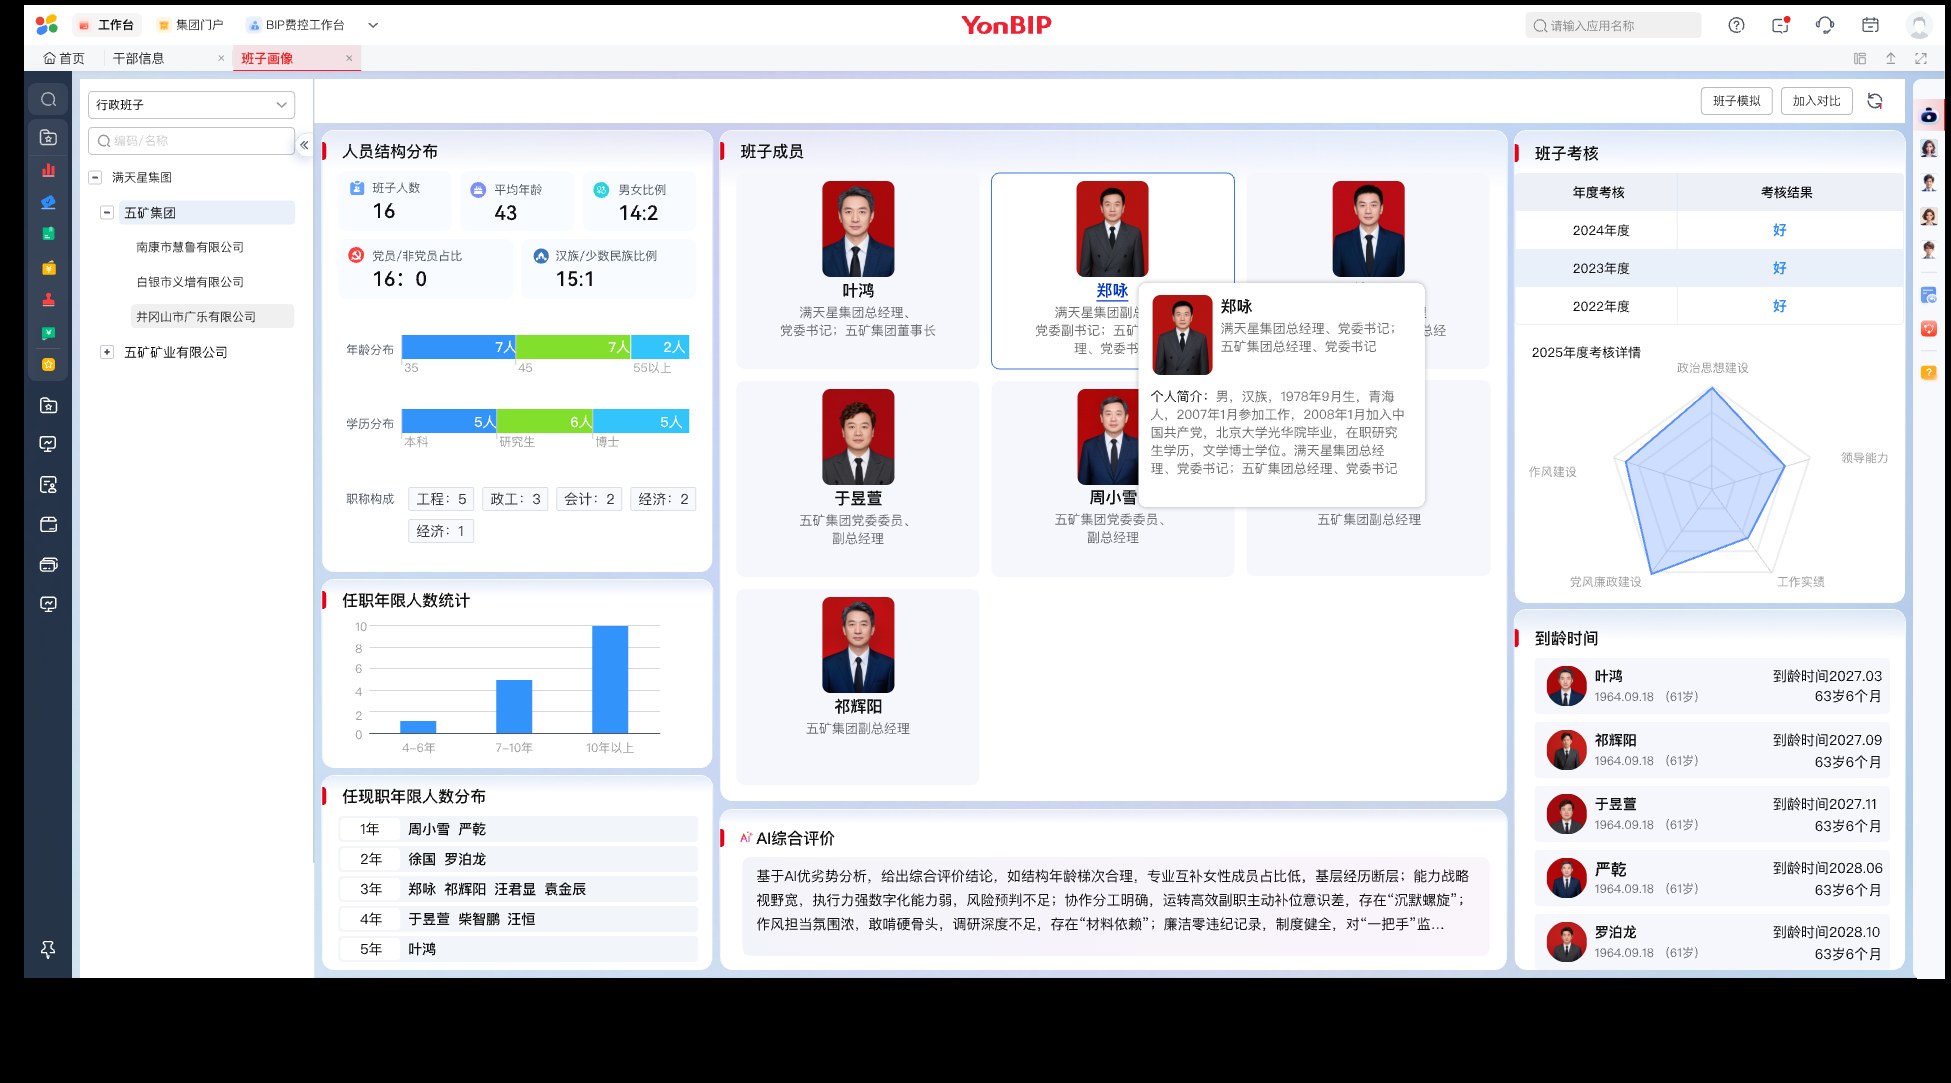Click the user avatar icon at top right

click(1918, 26)
